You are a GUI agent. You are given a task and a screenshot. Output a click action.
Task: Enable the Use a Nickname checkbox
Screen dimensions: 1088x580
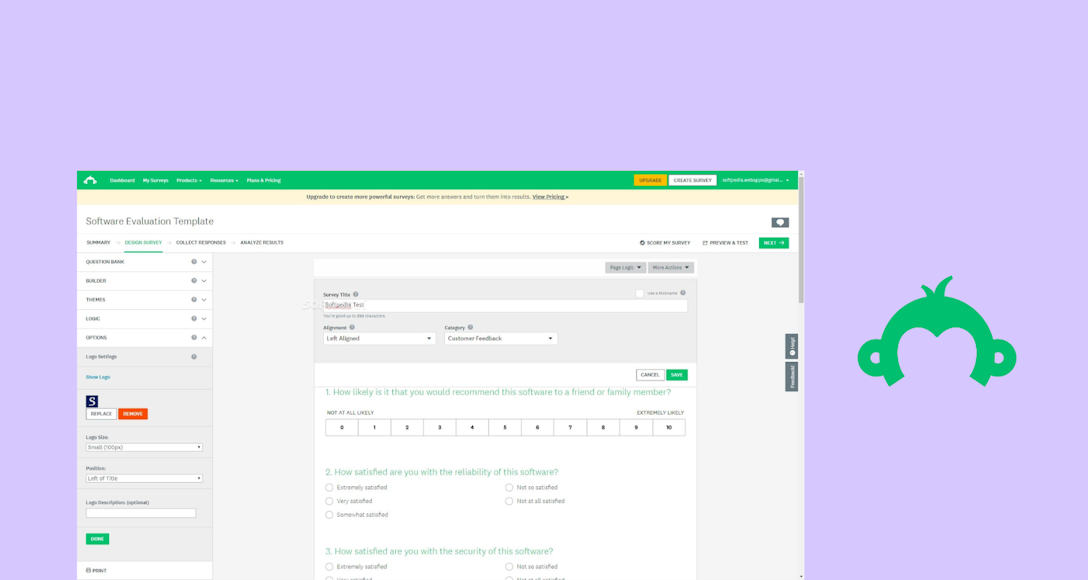(638, 292)
